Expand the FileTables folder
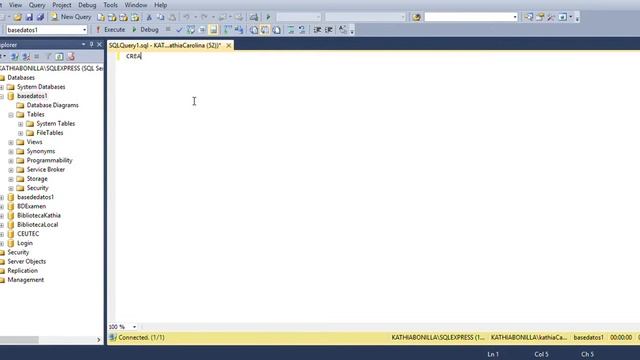 pyautogui.click(x=20, y=133)
